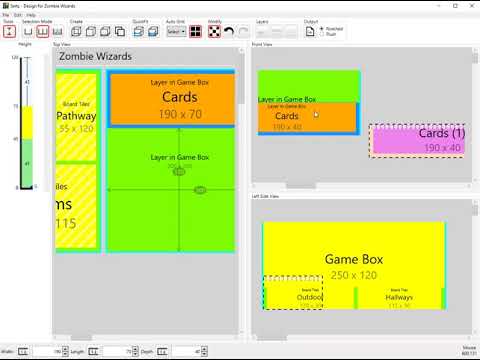Select the Stacked output radio button
Screen dimensions: 480x360
pos(322,29)
